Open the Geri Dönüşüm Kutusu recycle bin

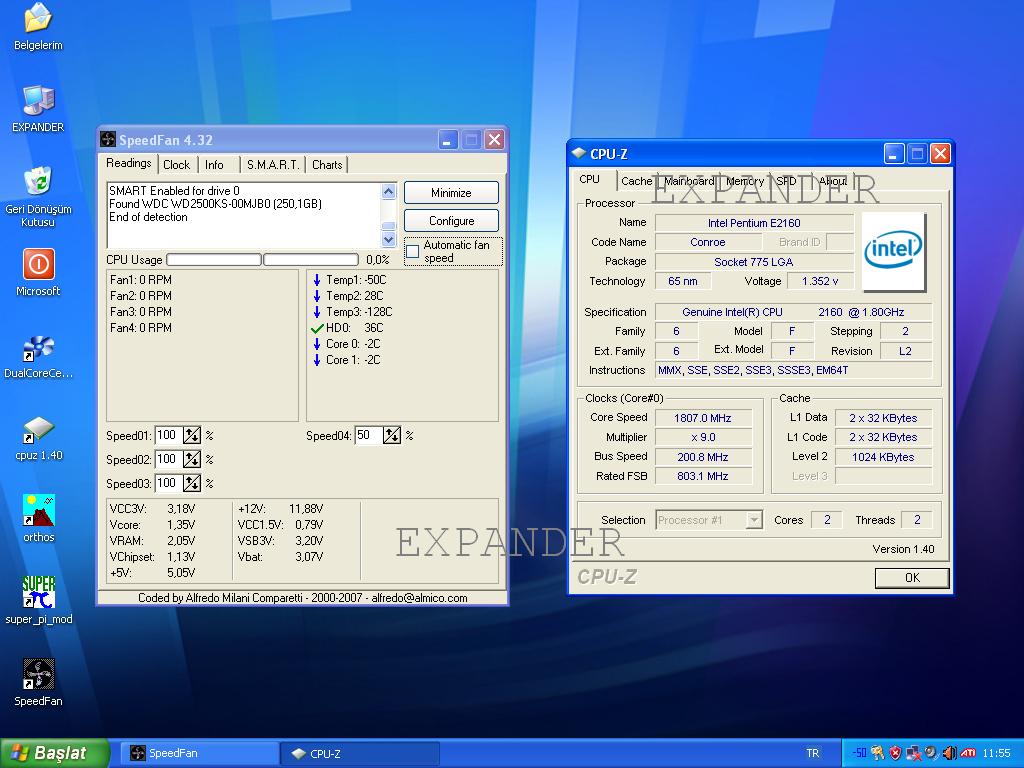pos(38,183)
